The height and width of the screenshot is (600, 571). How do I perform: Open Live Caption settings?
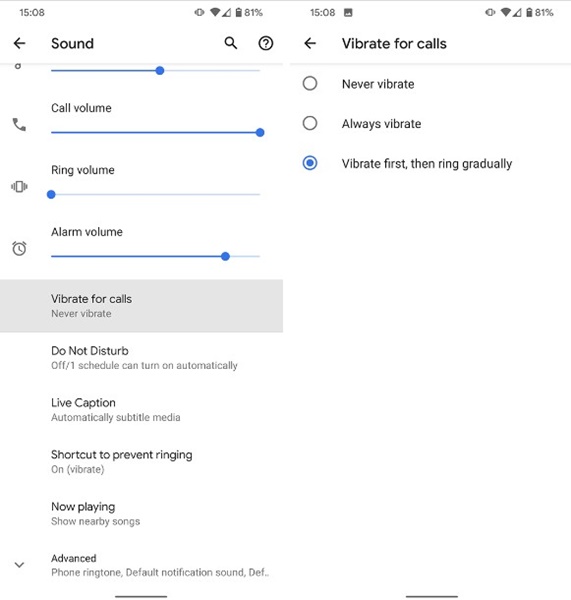pos(142,409)
